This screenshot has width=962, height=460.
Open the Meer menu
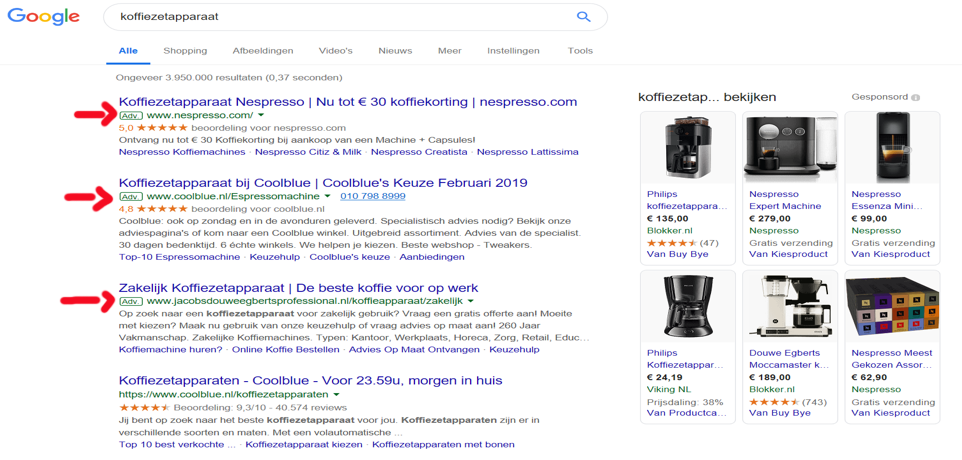450,51
